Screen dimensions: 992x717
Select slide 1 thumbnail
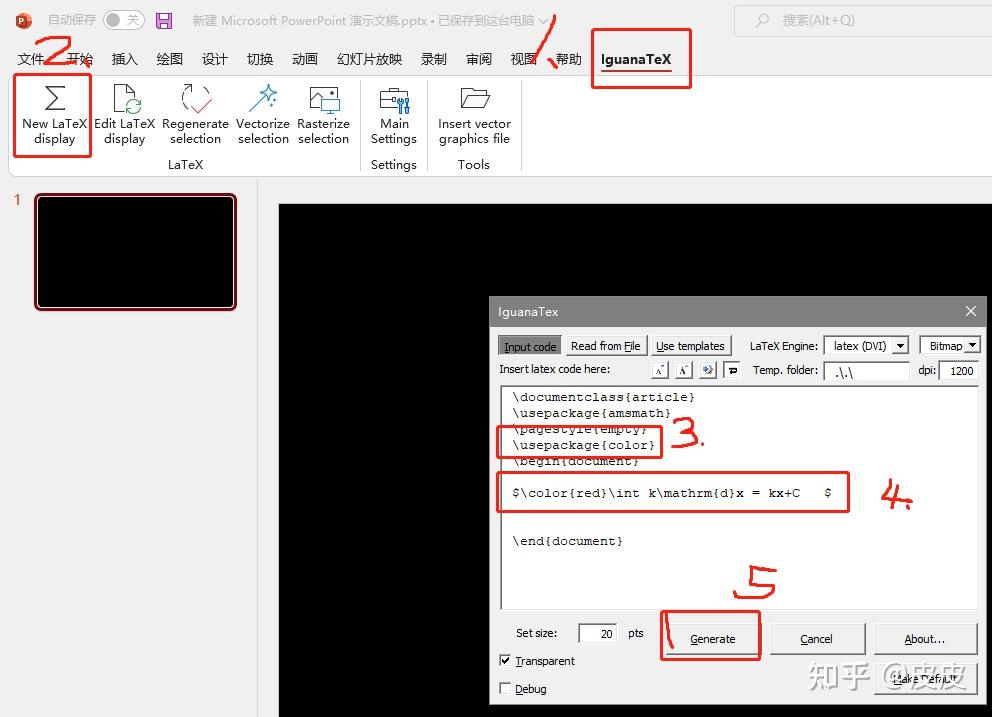click(135, 252)
